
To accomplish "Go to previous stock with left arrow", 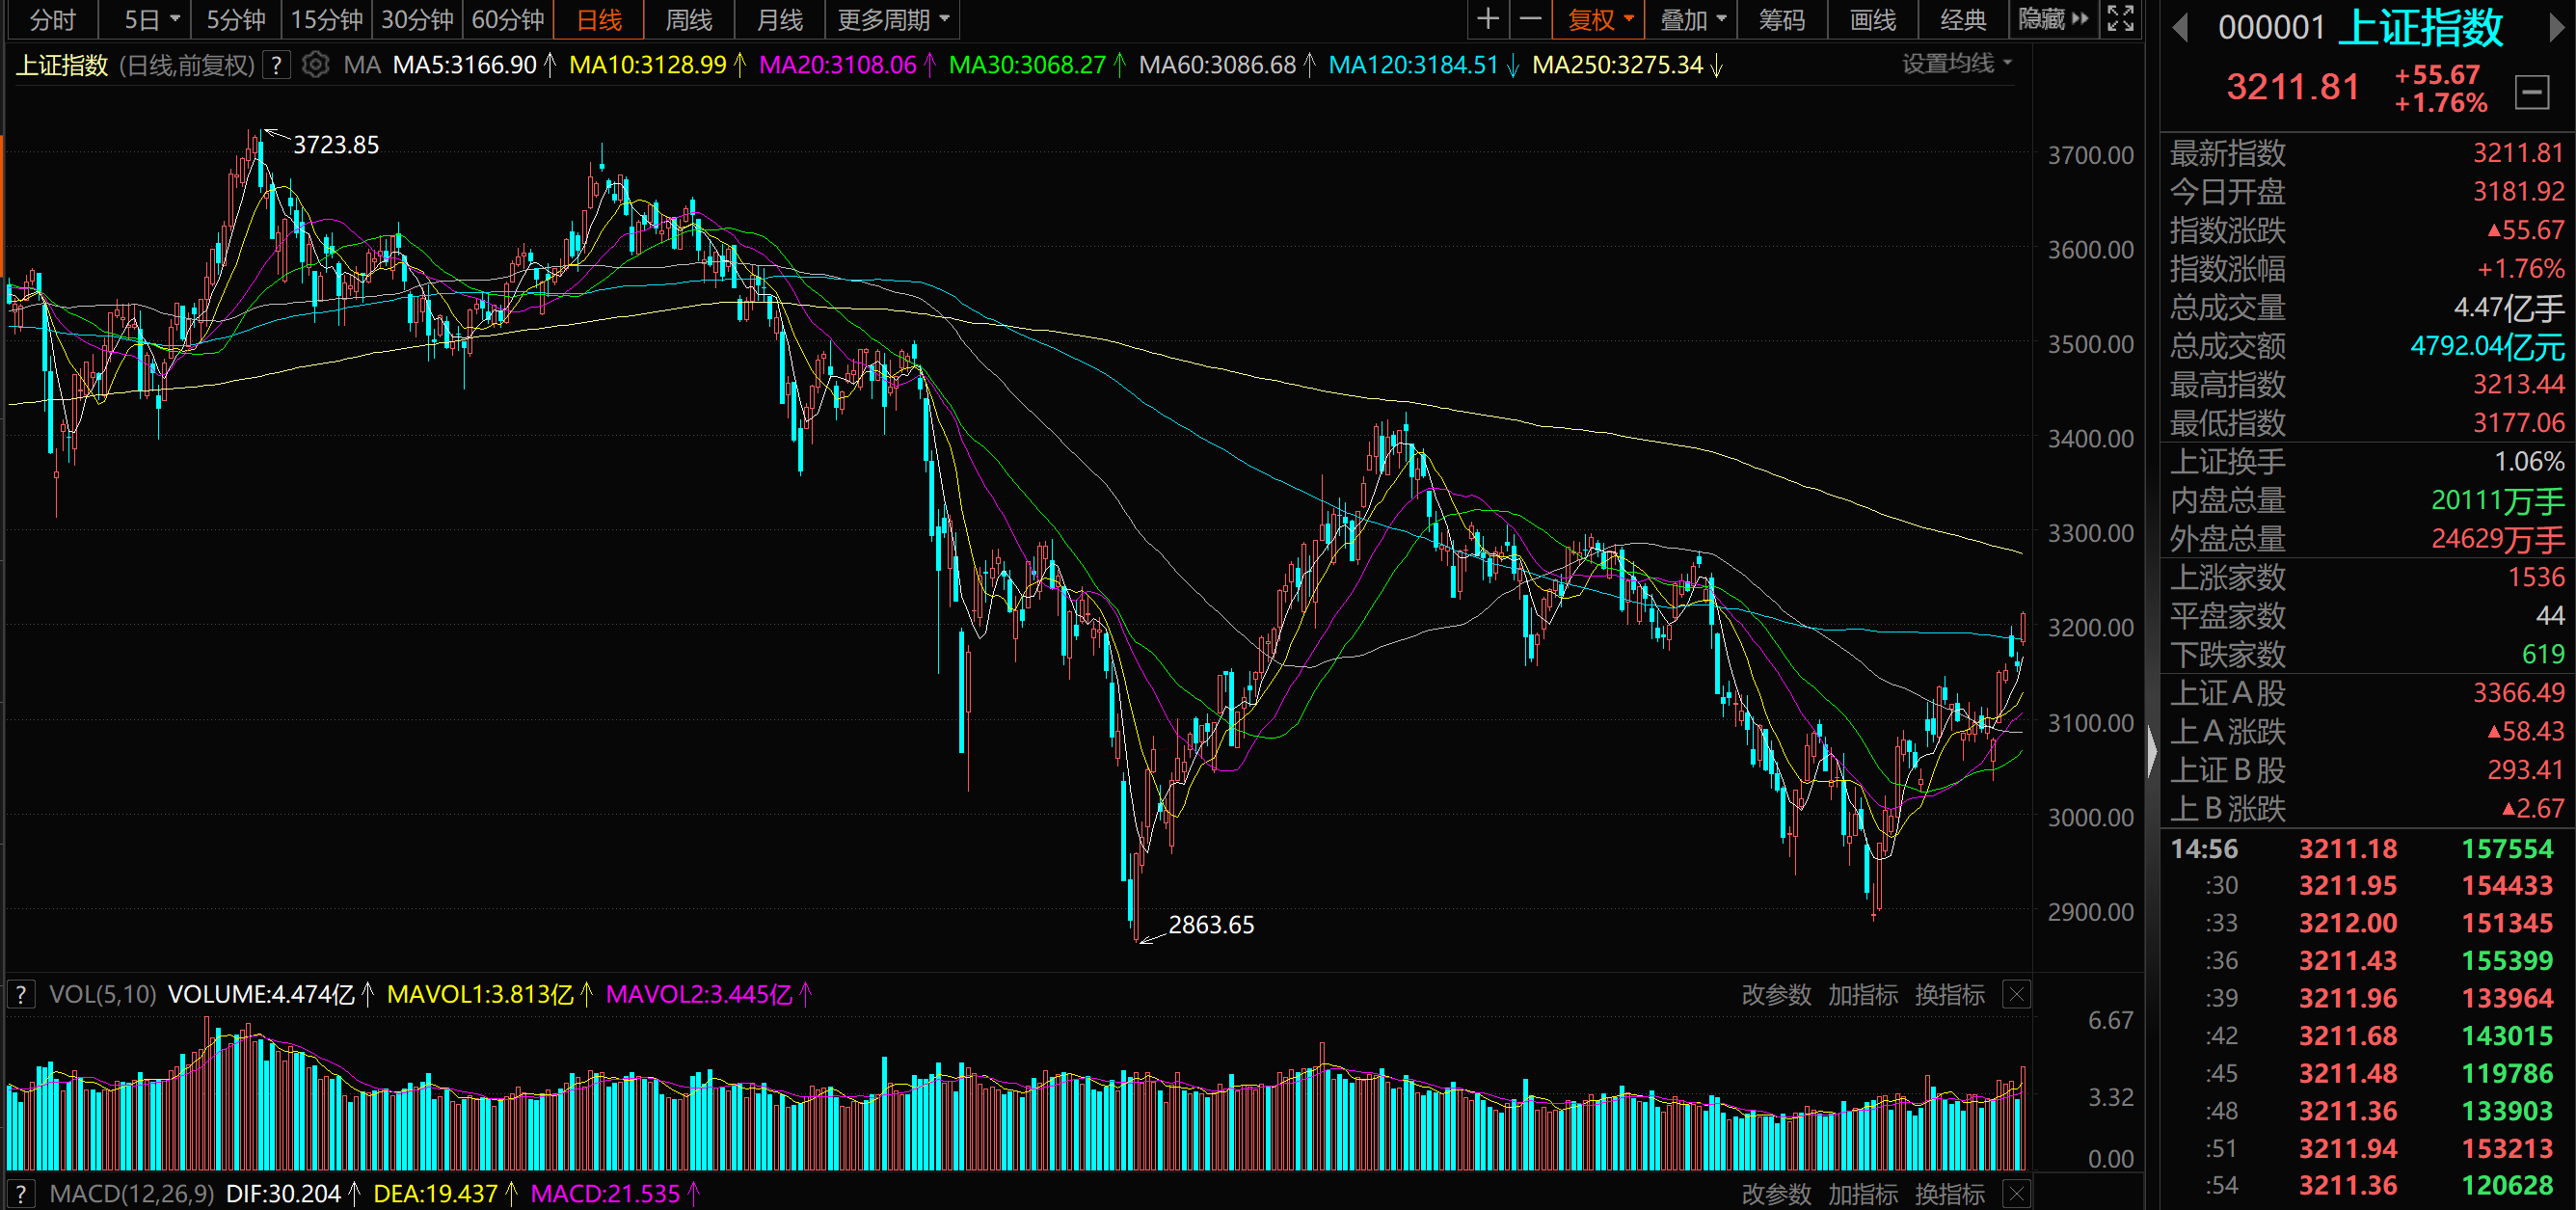I will point(2181,28).
